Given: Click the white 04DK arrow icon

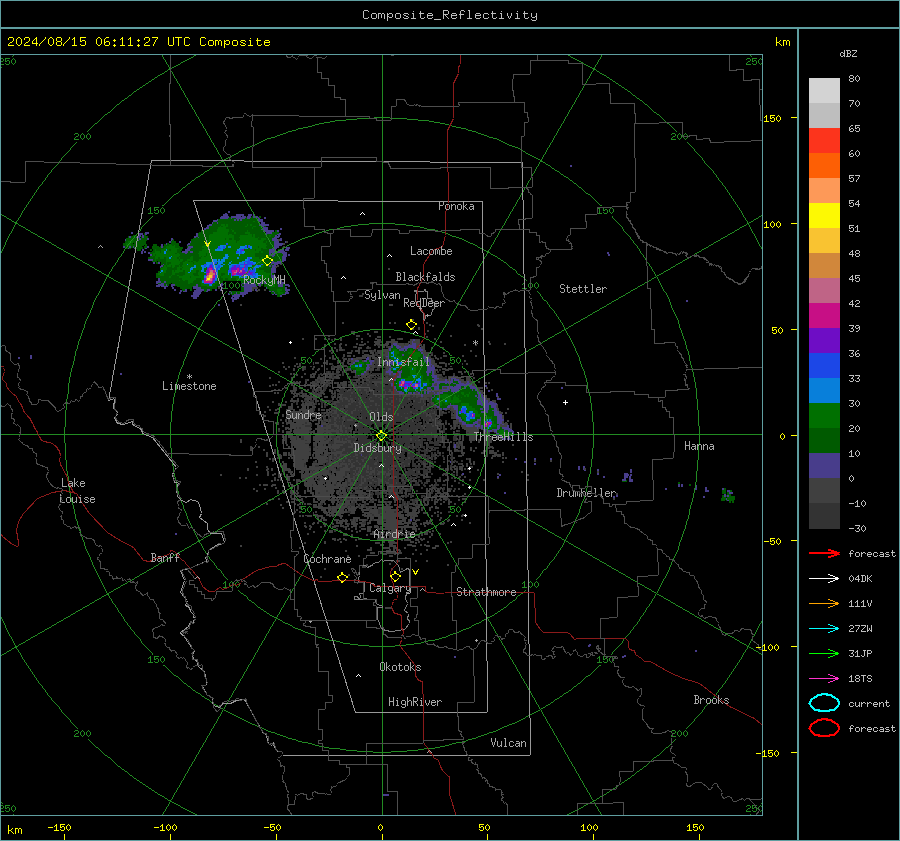Looking at the screenshot, I should tap(824, 579).
